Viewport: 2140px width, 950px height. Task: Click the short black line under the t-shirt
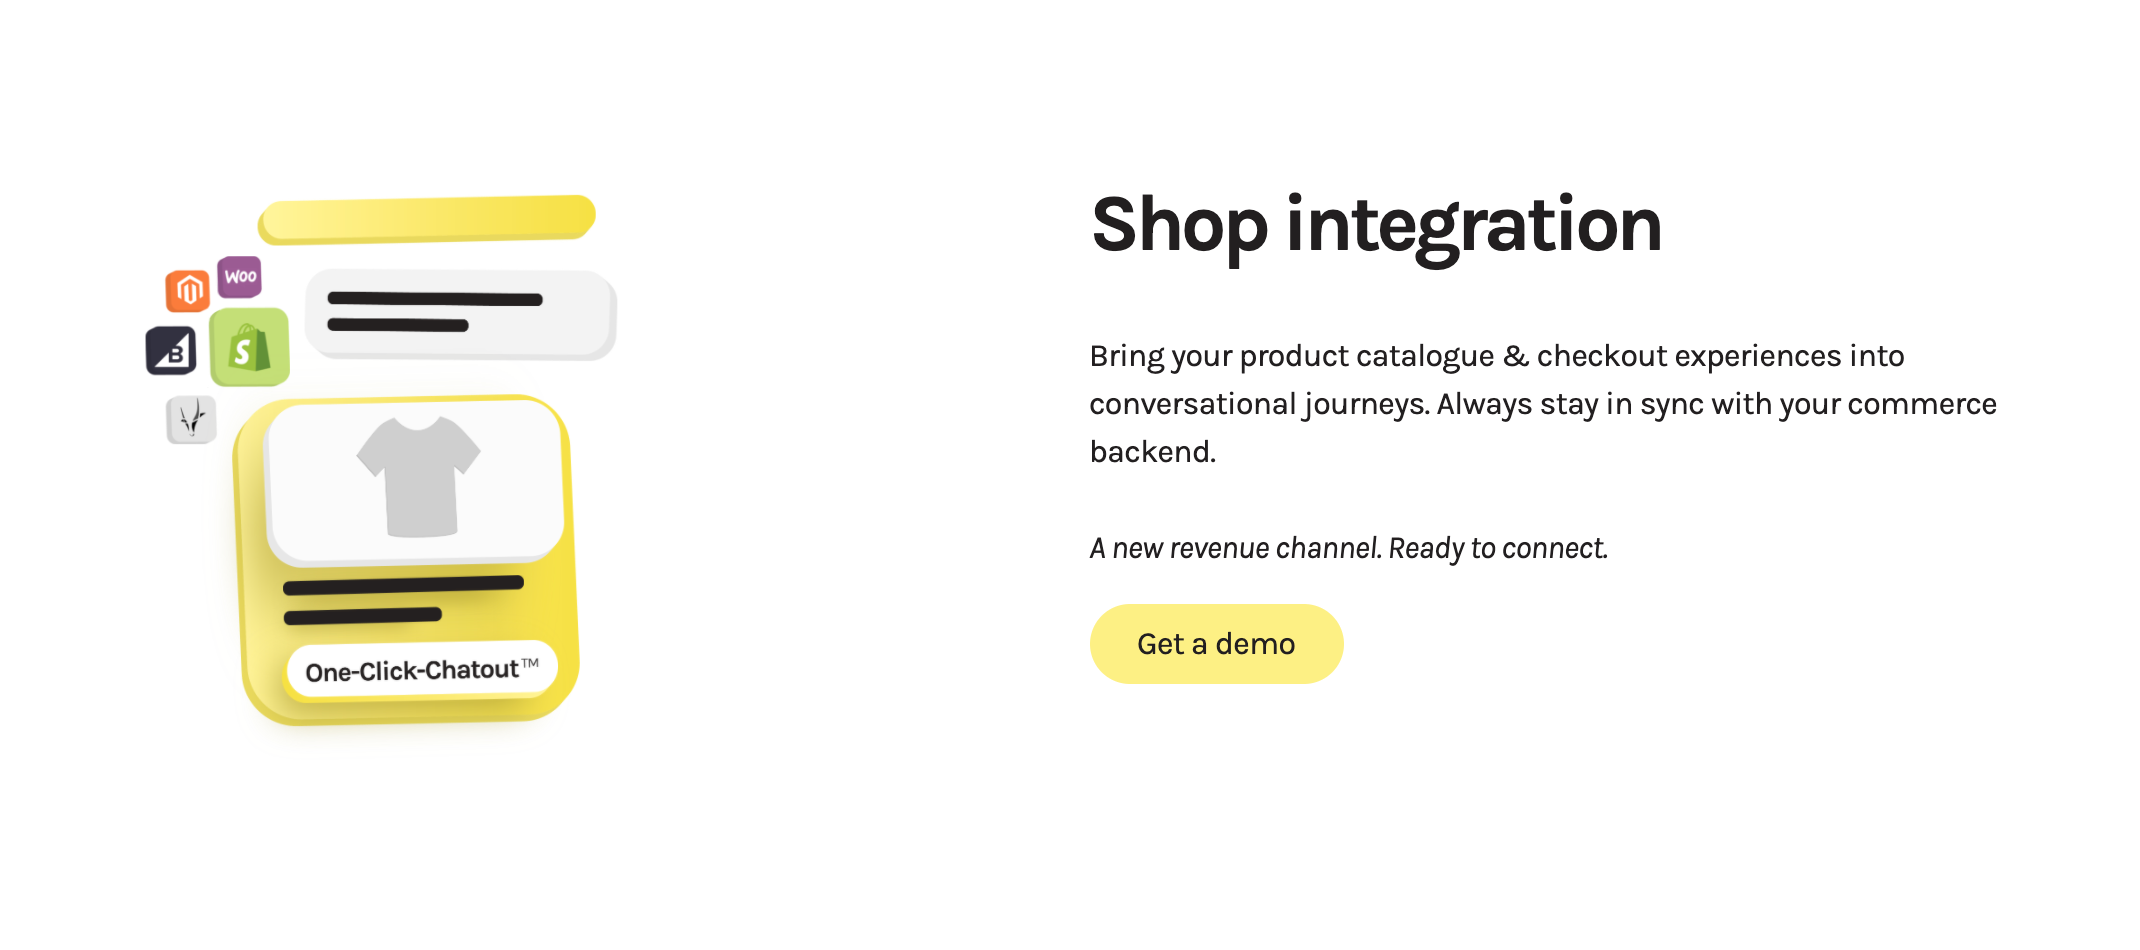pos(362,616)
